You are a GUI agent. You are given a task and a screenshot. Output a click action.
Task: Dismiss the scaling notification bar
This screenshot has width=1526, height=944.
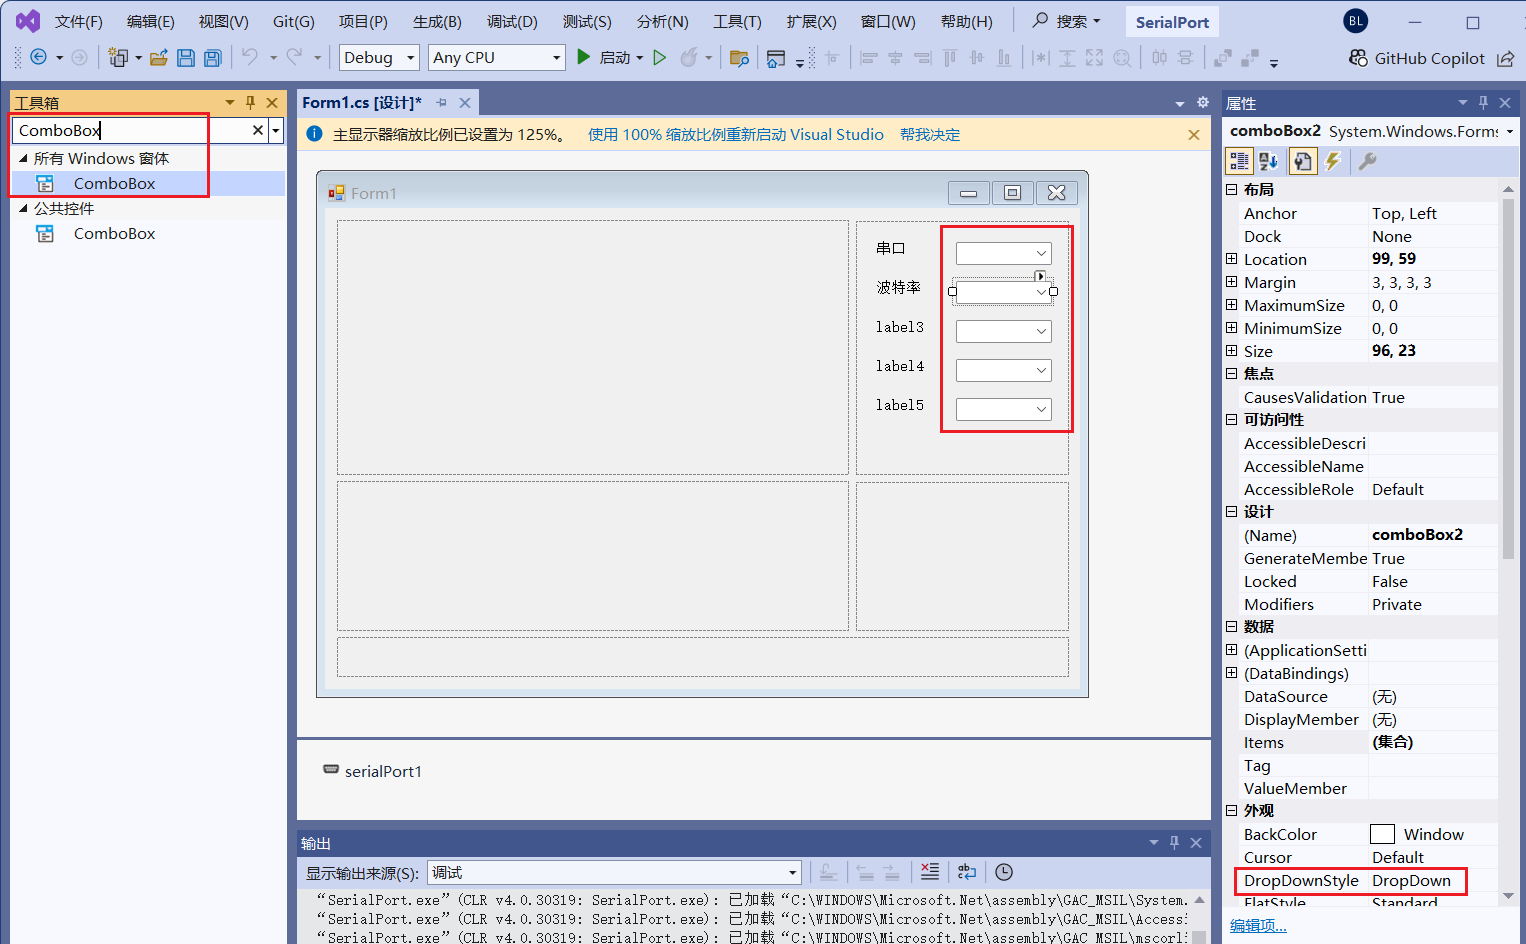(1194, 135)
